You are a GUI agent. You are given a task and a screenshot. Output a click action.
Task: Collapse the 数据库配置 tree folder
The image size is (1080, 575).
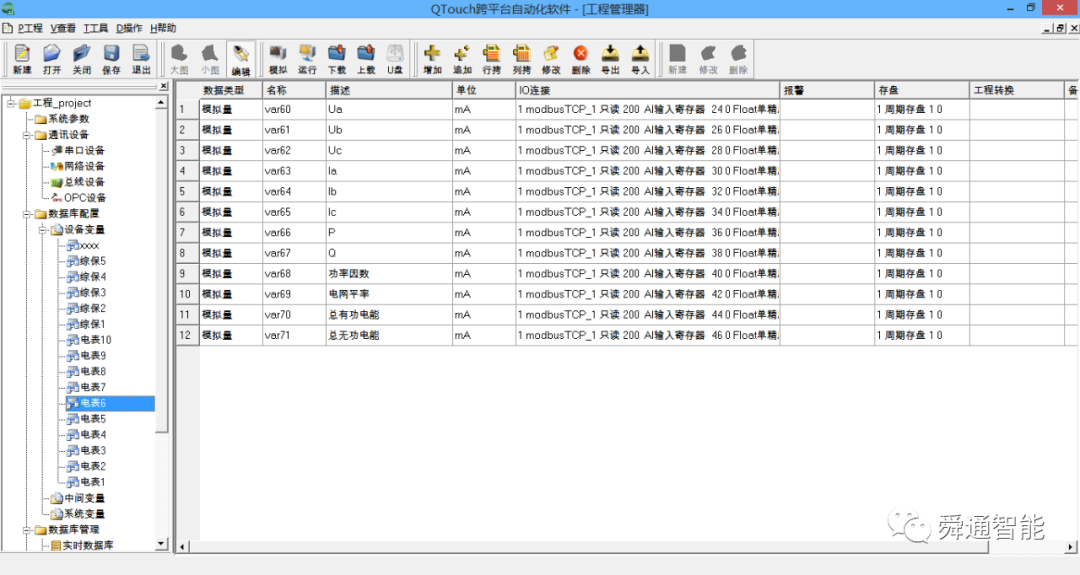[27, 214]
